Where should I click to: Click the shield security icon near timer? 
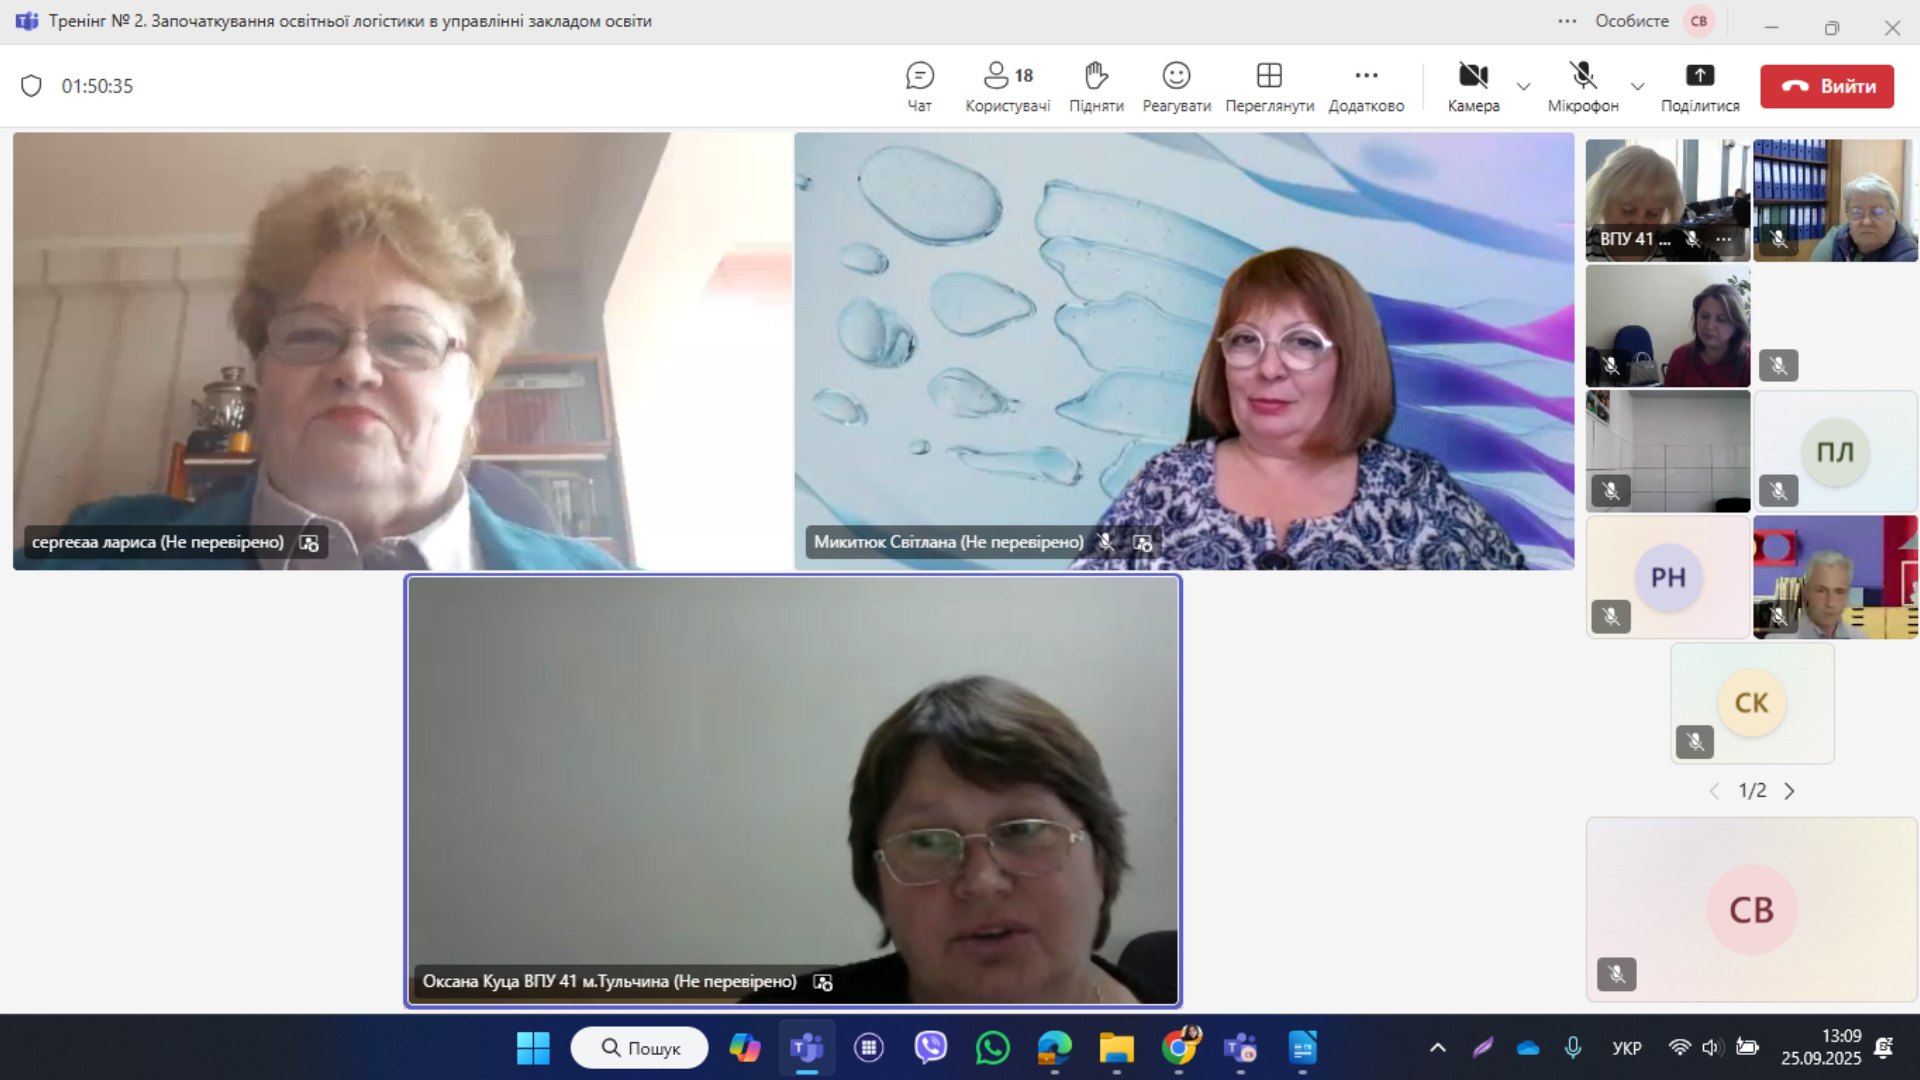(x=31, y=86)
